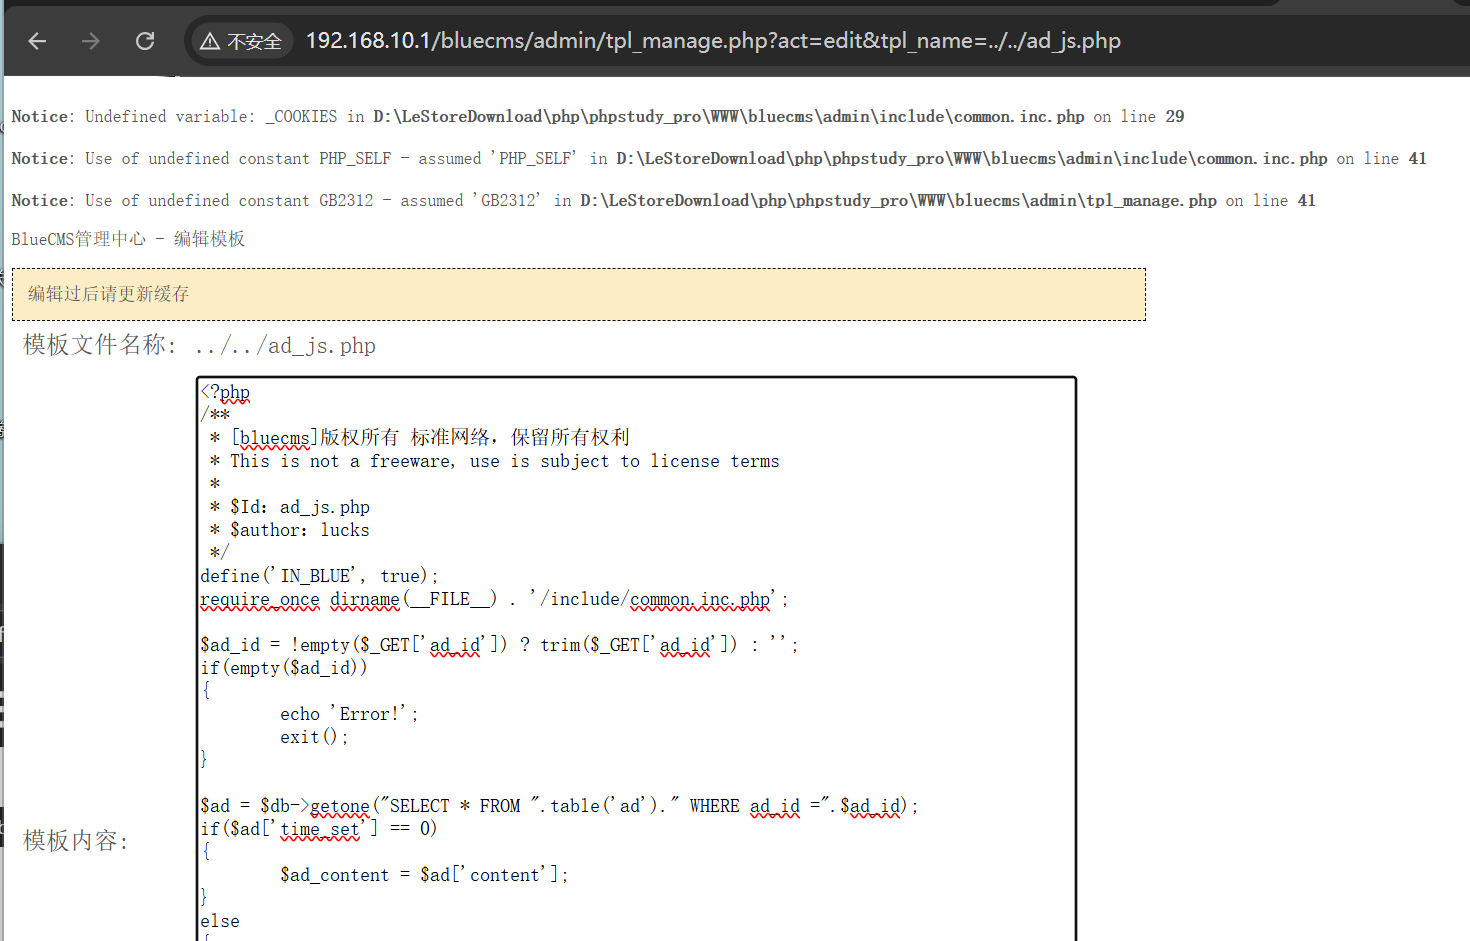Click the browser back arrow
The width and height of the screenshot is (1470, 941).
click(37, 41)
